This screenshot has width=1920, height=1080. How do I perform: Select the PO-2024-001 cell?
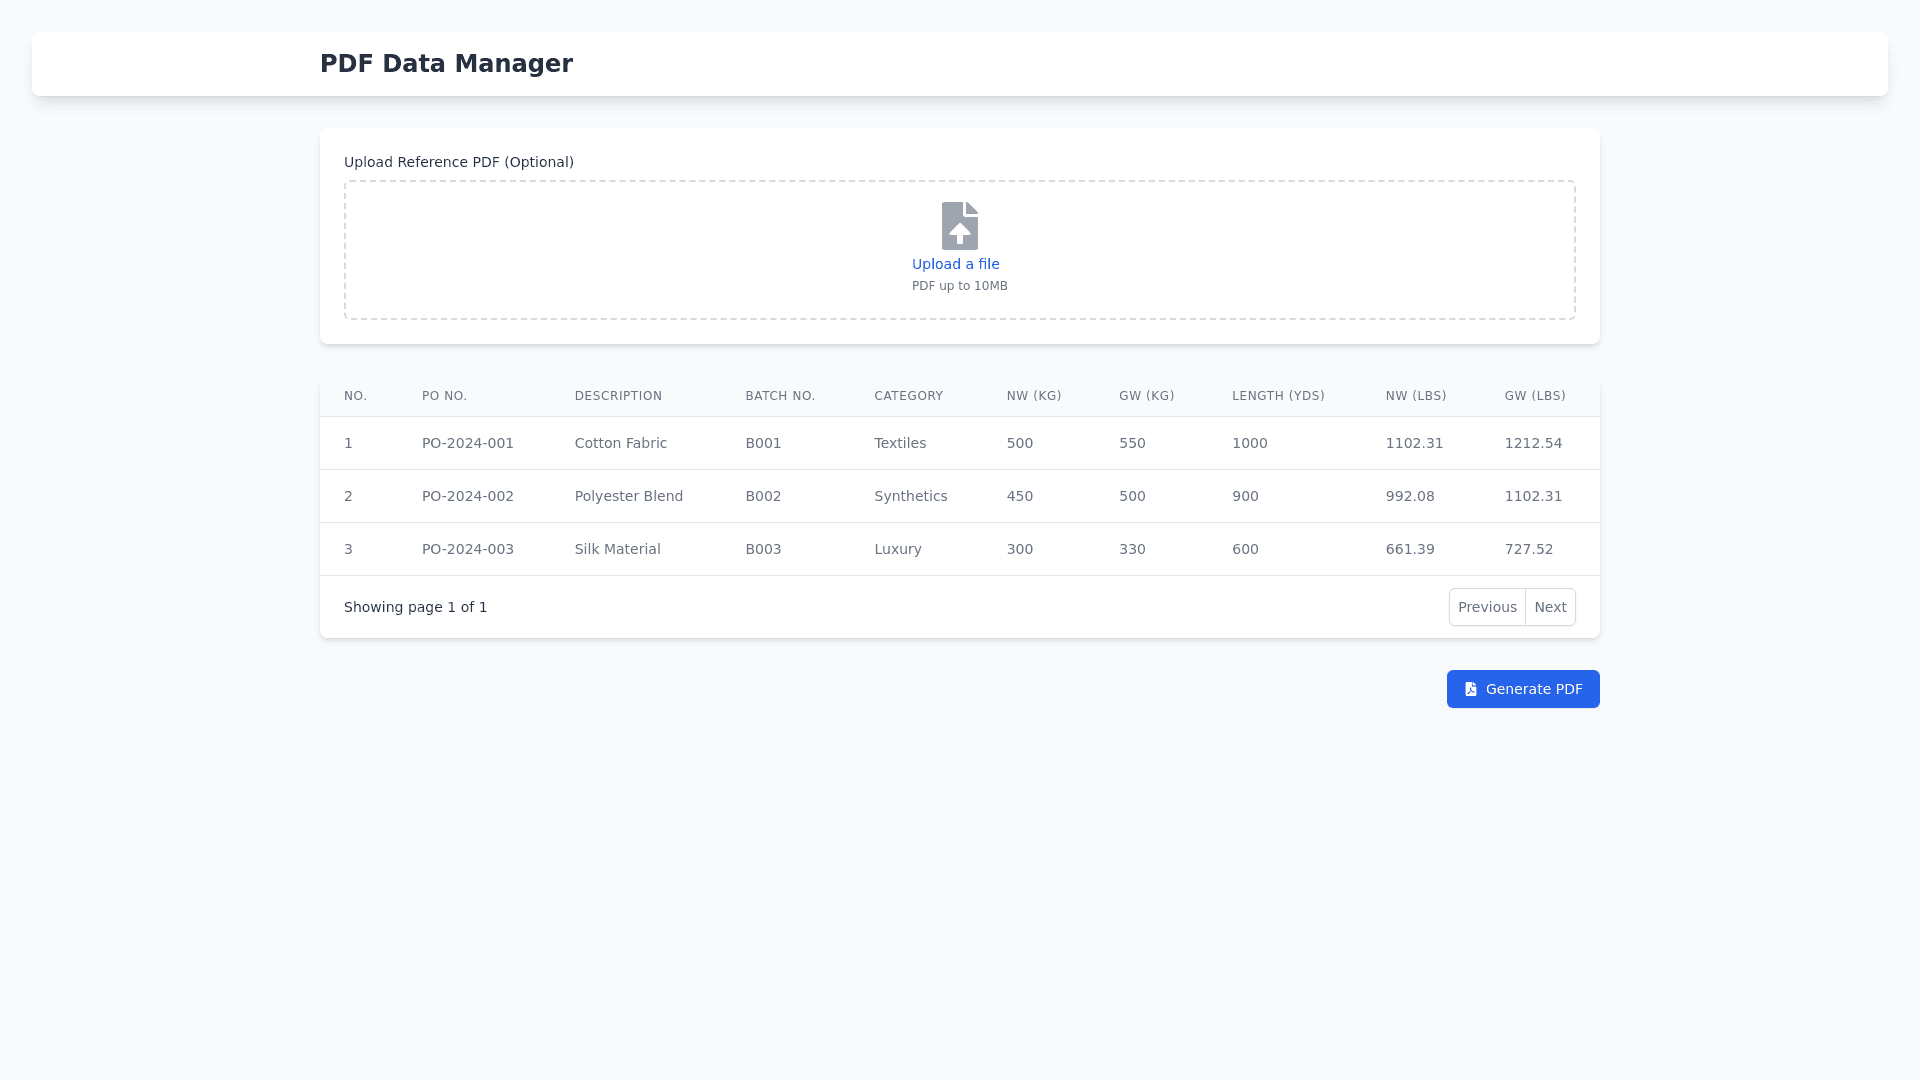click(467, 443)
